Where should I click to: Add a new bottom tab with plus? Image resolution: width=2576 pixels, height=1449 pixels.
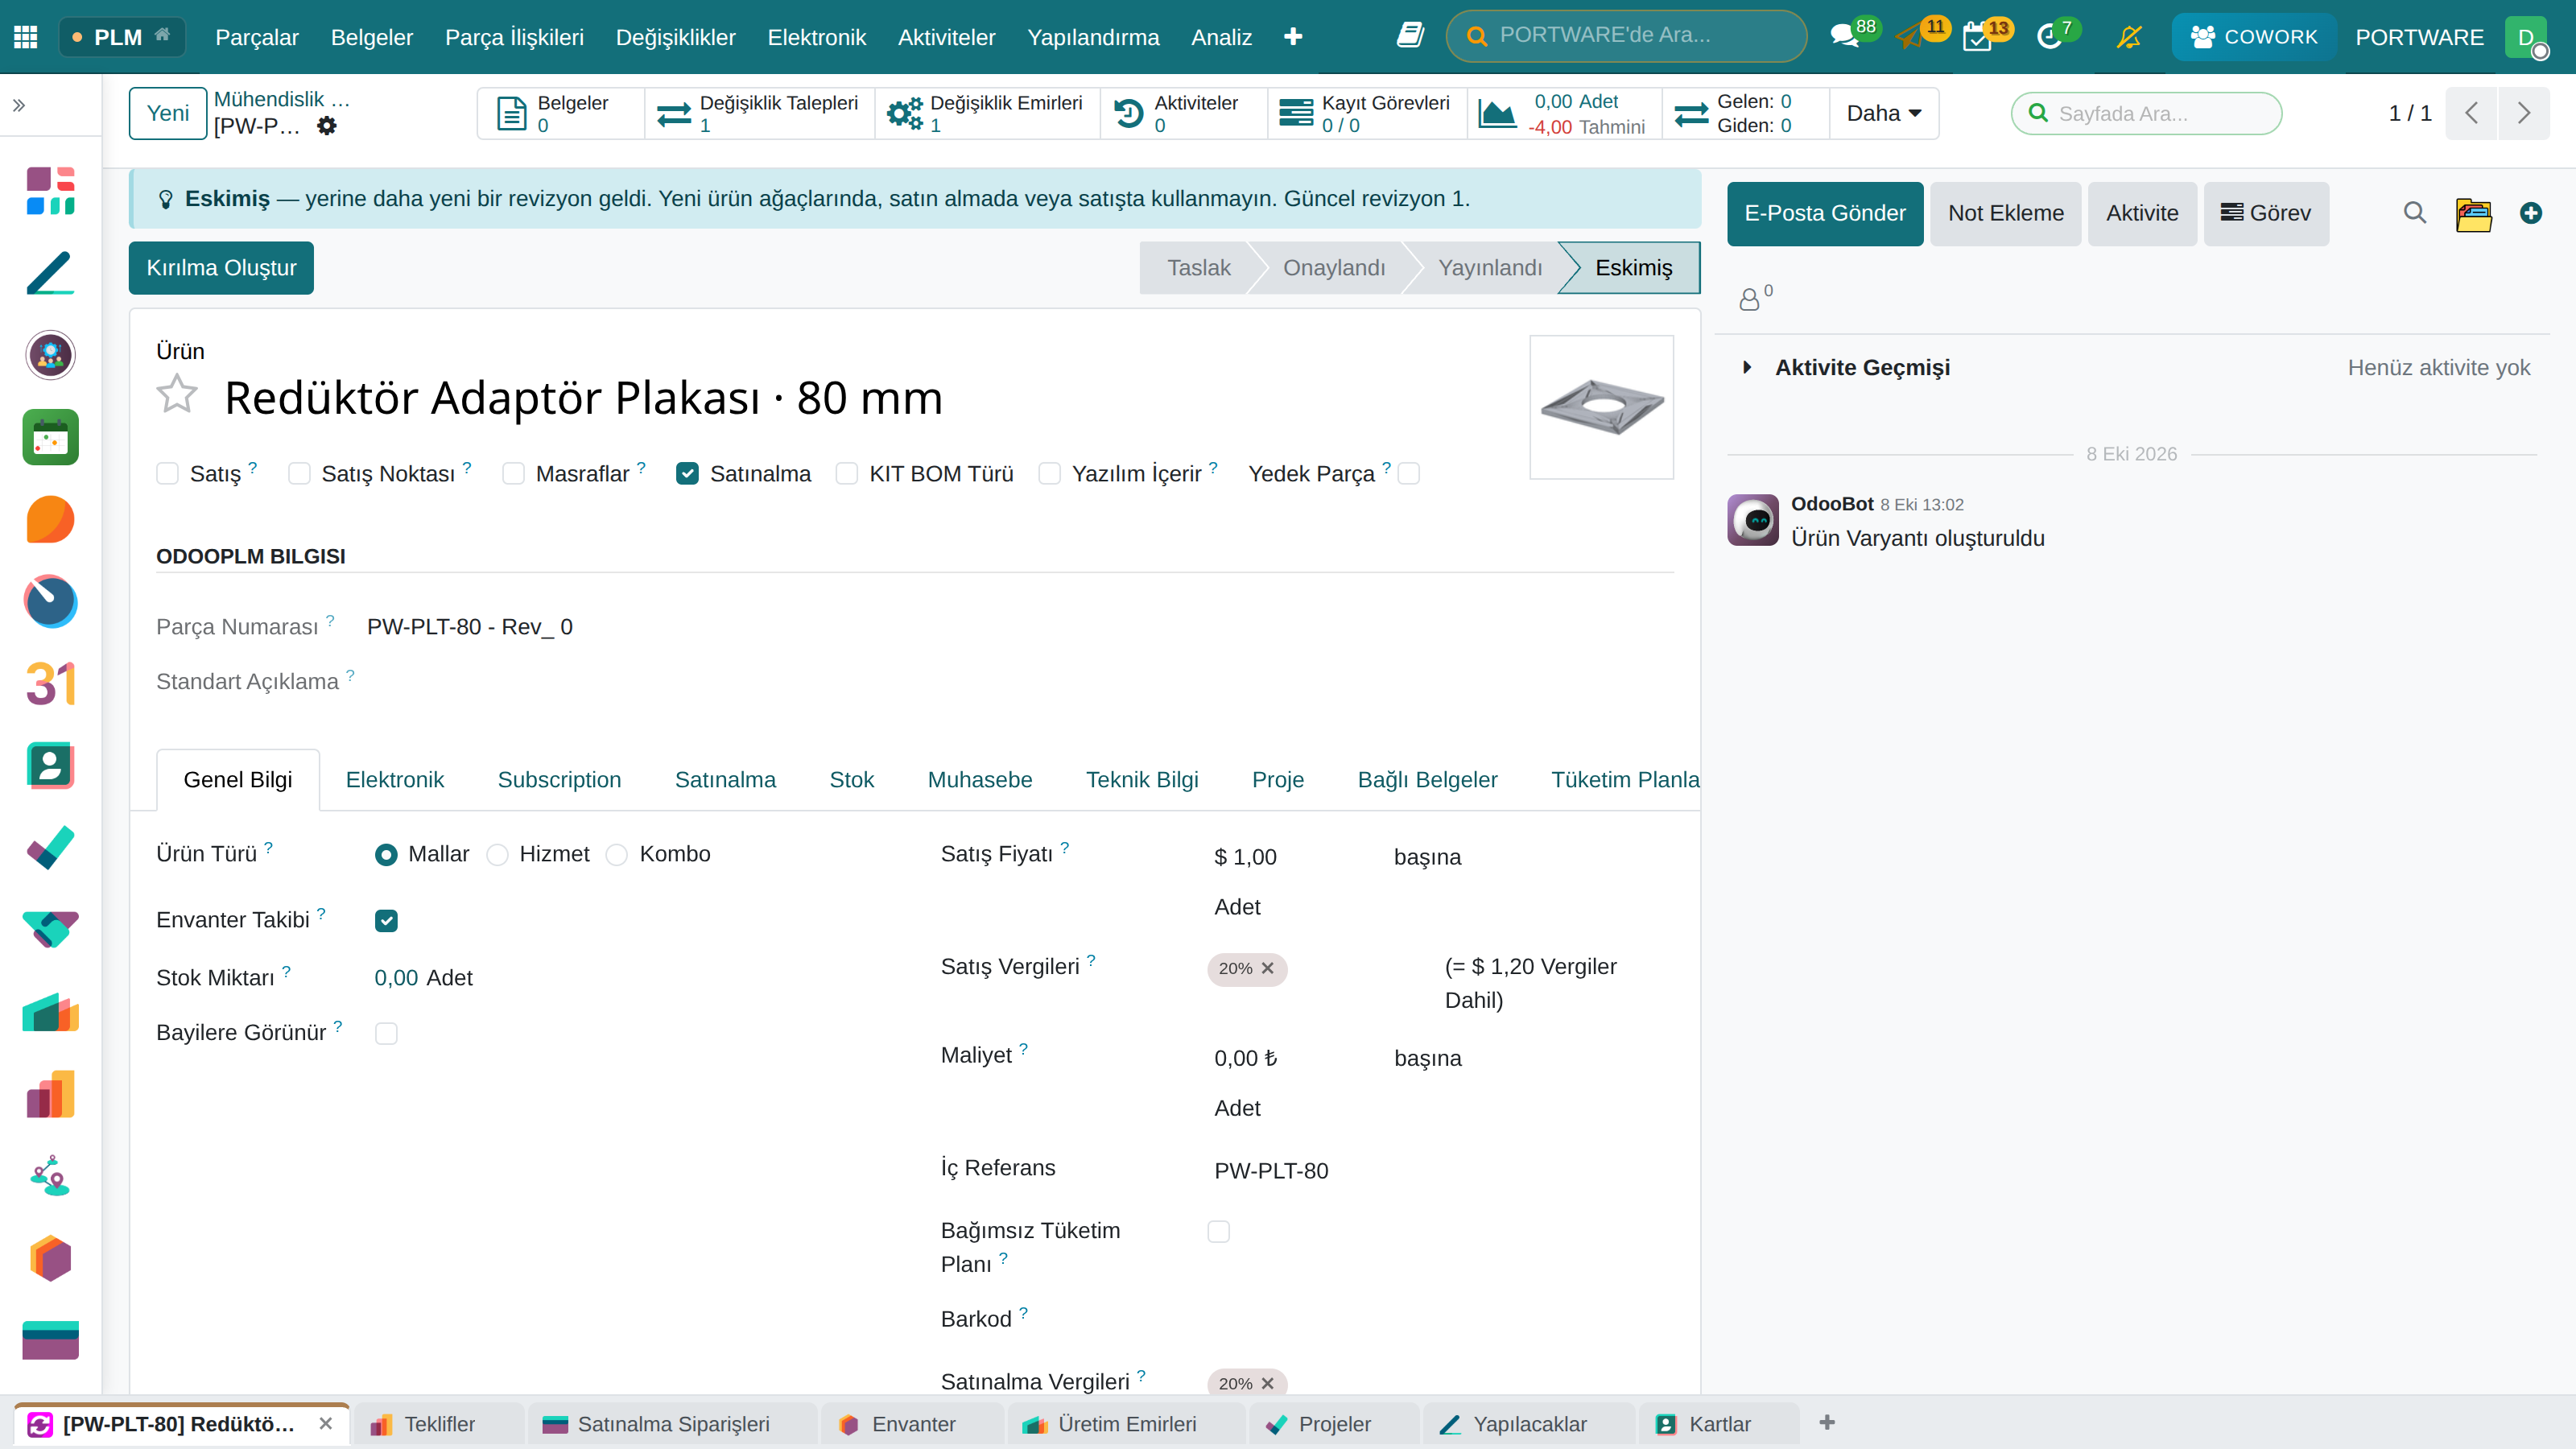tap(1827, 1422)
